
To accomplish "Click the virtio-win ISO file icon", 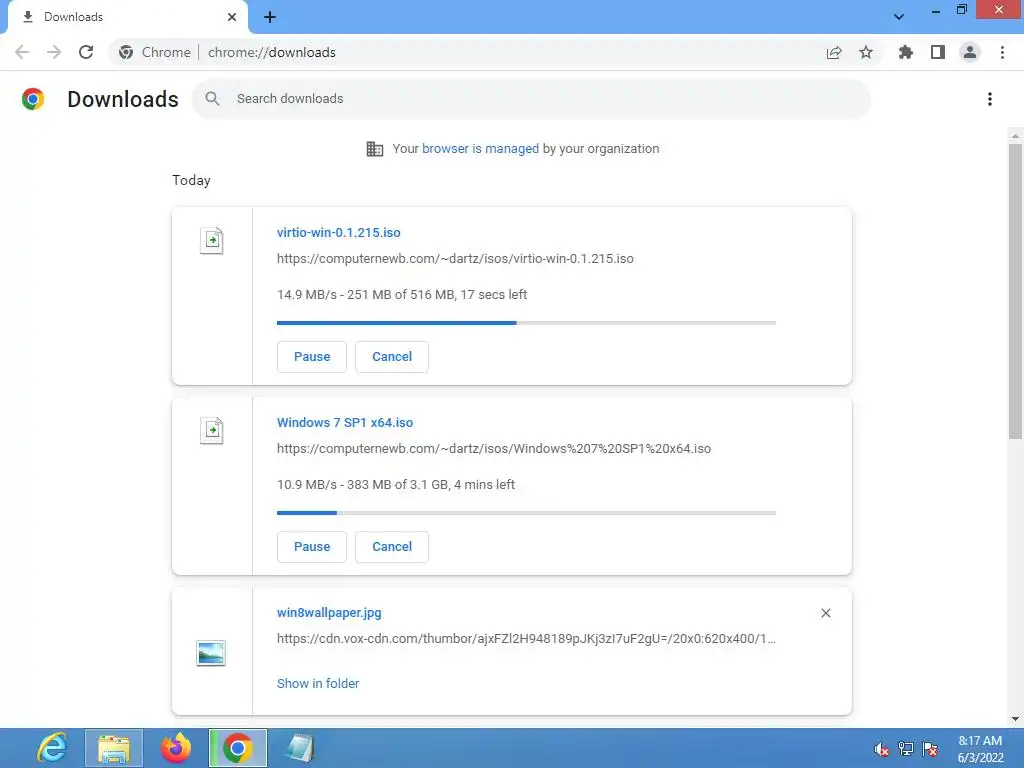I will tap(212, 241).
